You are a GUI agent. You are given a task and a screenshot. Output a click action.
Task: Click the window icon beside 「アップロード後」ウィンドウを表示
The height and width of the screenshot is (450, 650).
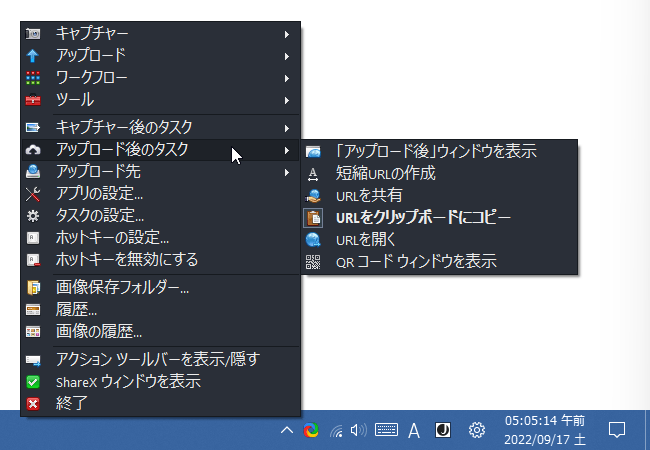pos(313,152)
